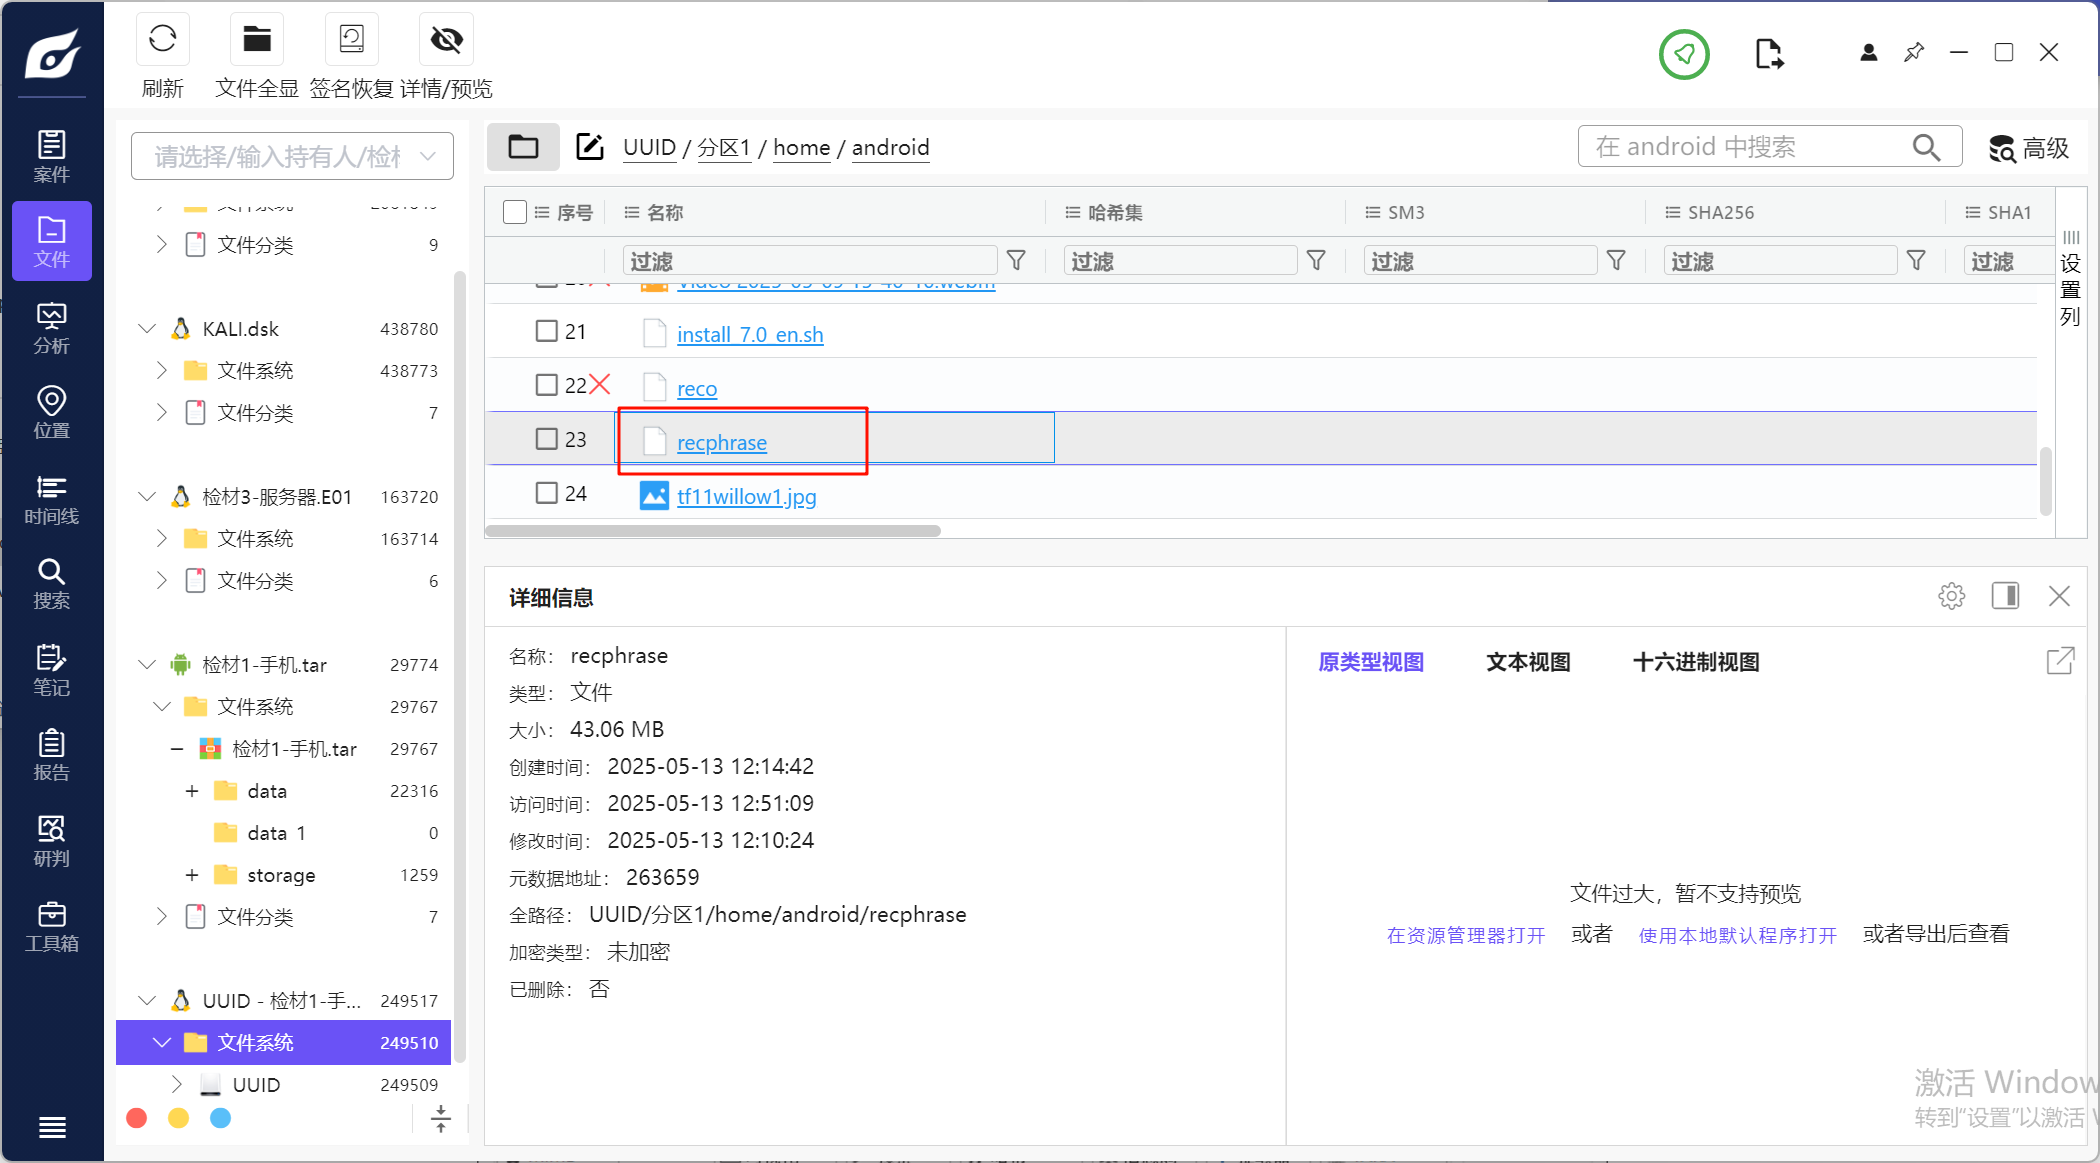Check the checkbox for row 23
This screenshot has width=2100, height=1163.
(x=546, y=439)
